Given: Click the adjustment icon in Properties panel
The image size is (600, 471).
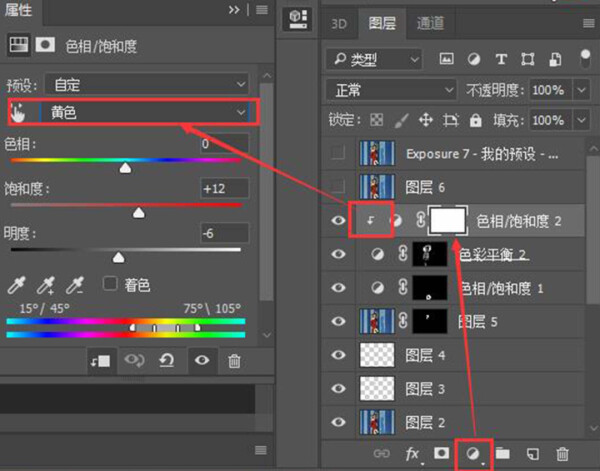Looking at the screenshot, I should [18, 45].
